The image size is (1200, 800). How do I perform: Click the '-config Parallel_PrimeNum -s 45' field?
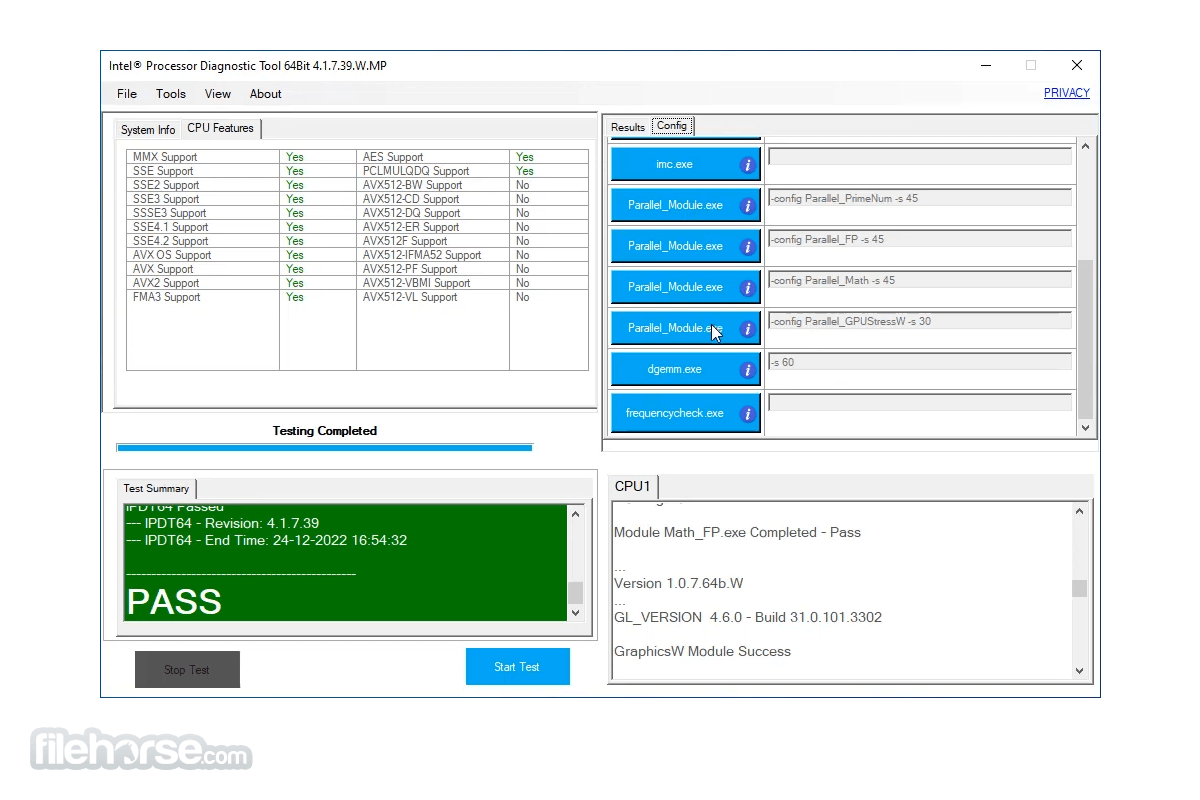[x=920, y=198]
